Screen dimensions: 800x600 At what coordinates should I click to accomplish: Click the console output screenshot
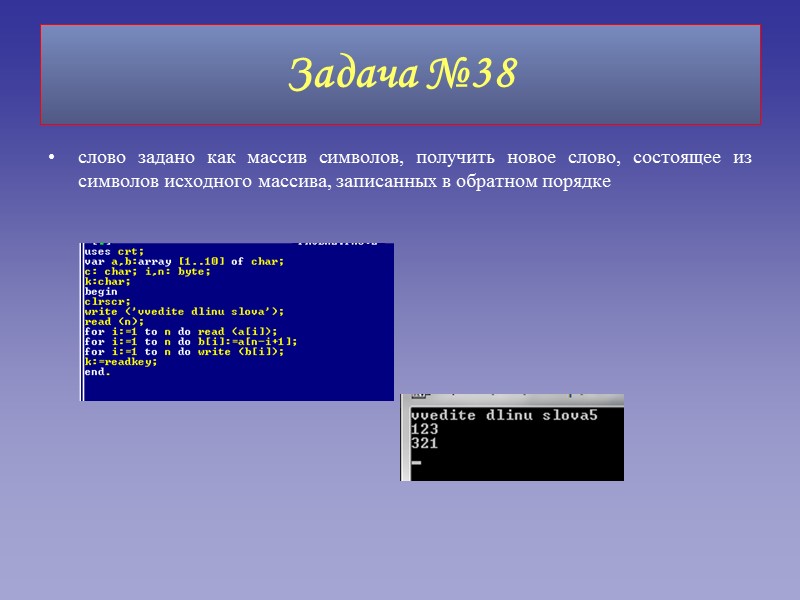click(512, 437)
